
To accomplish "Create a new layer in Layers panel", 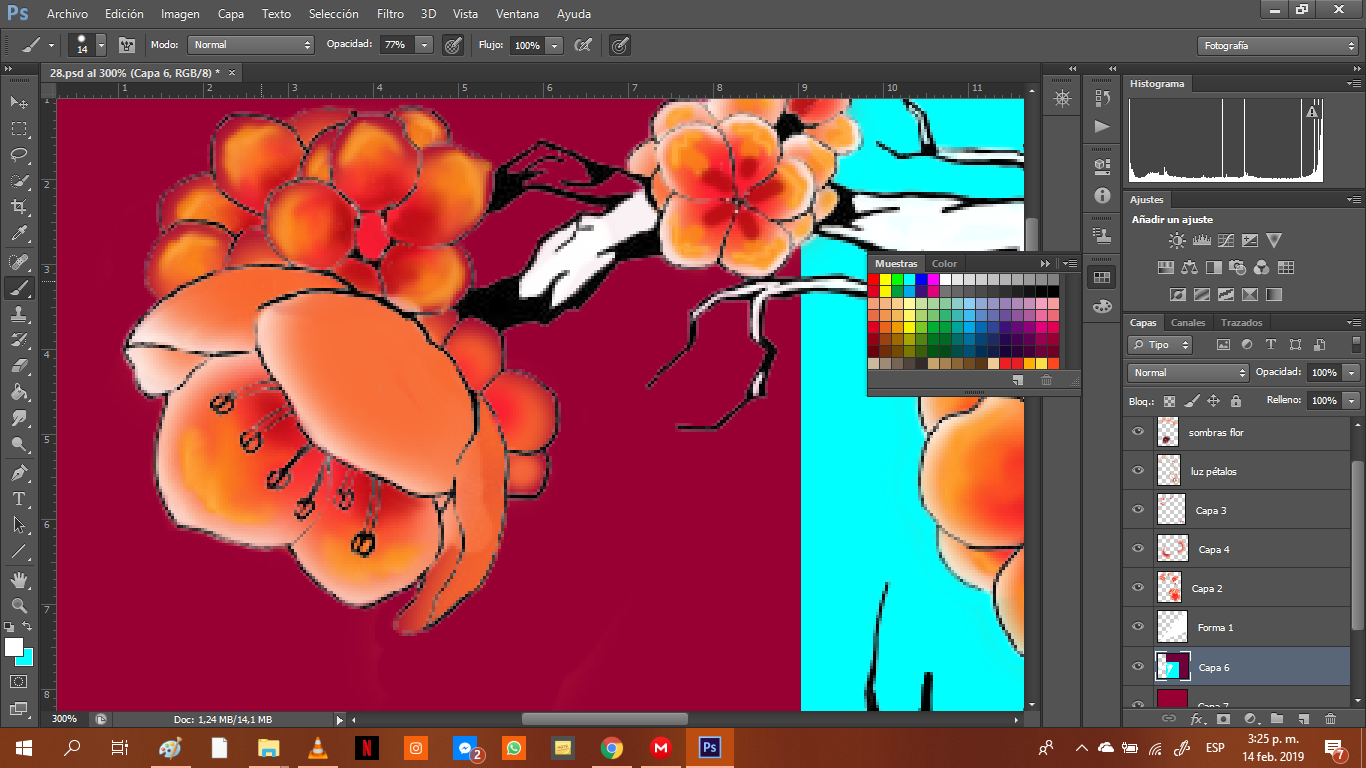I will [x=1303, y=718].
